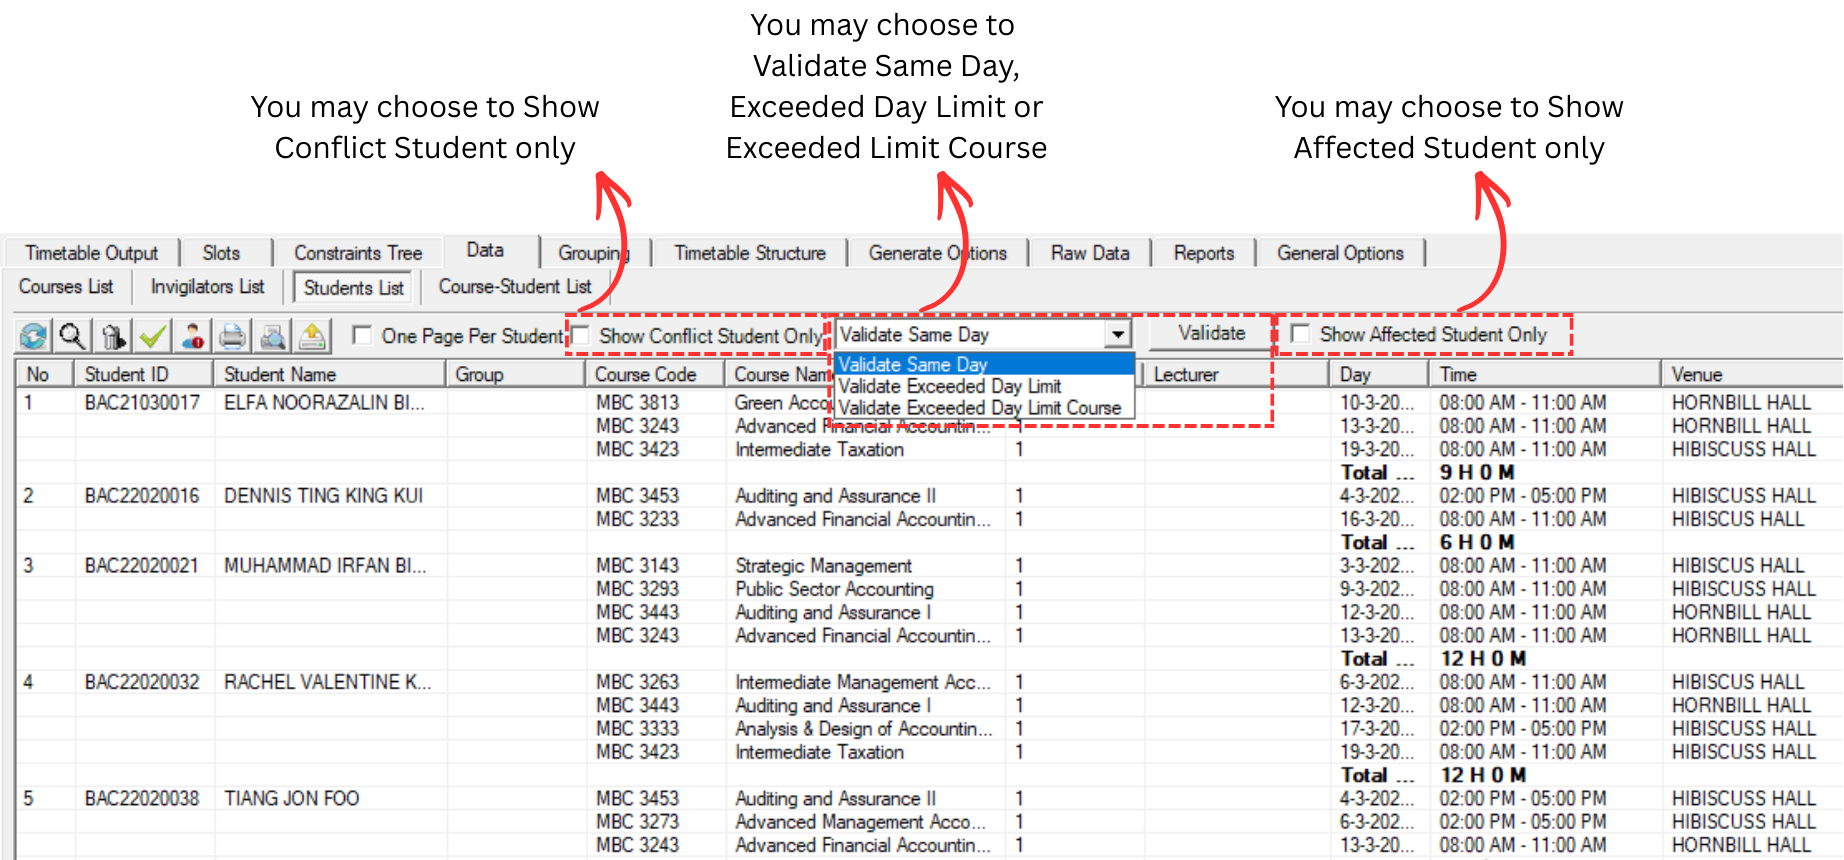Open the General Options tab

pyautogui.click(x=1340, y=253)
